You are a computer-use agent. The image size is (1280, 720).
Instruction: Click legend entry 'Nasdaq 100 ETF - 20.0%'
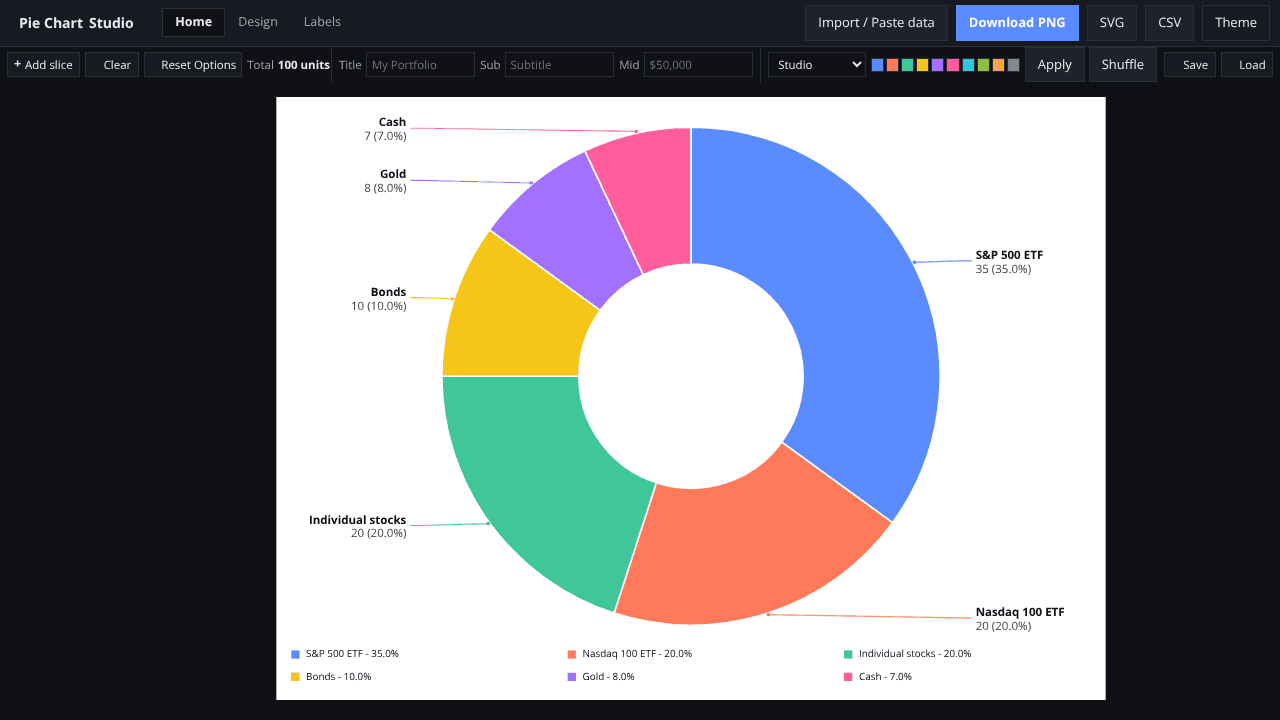click(x=630, y=654)
